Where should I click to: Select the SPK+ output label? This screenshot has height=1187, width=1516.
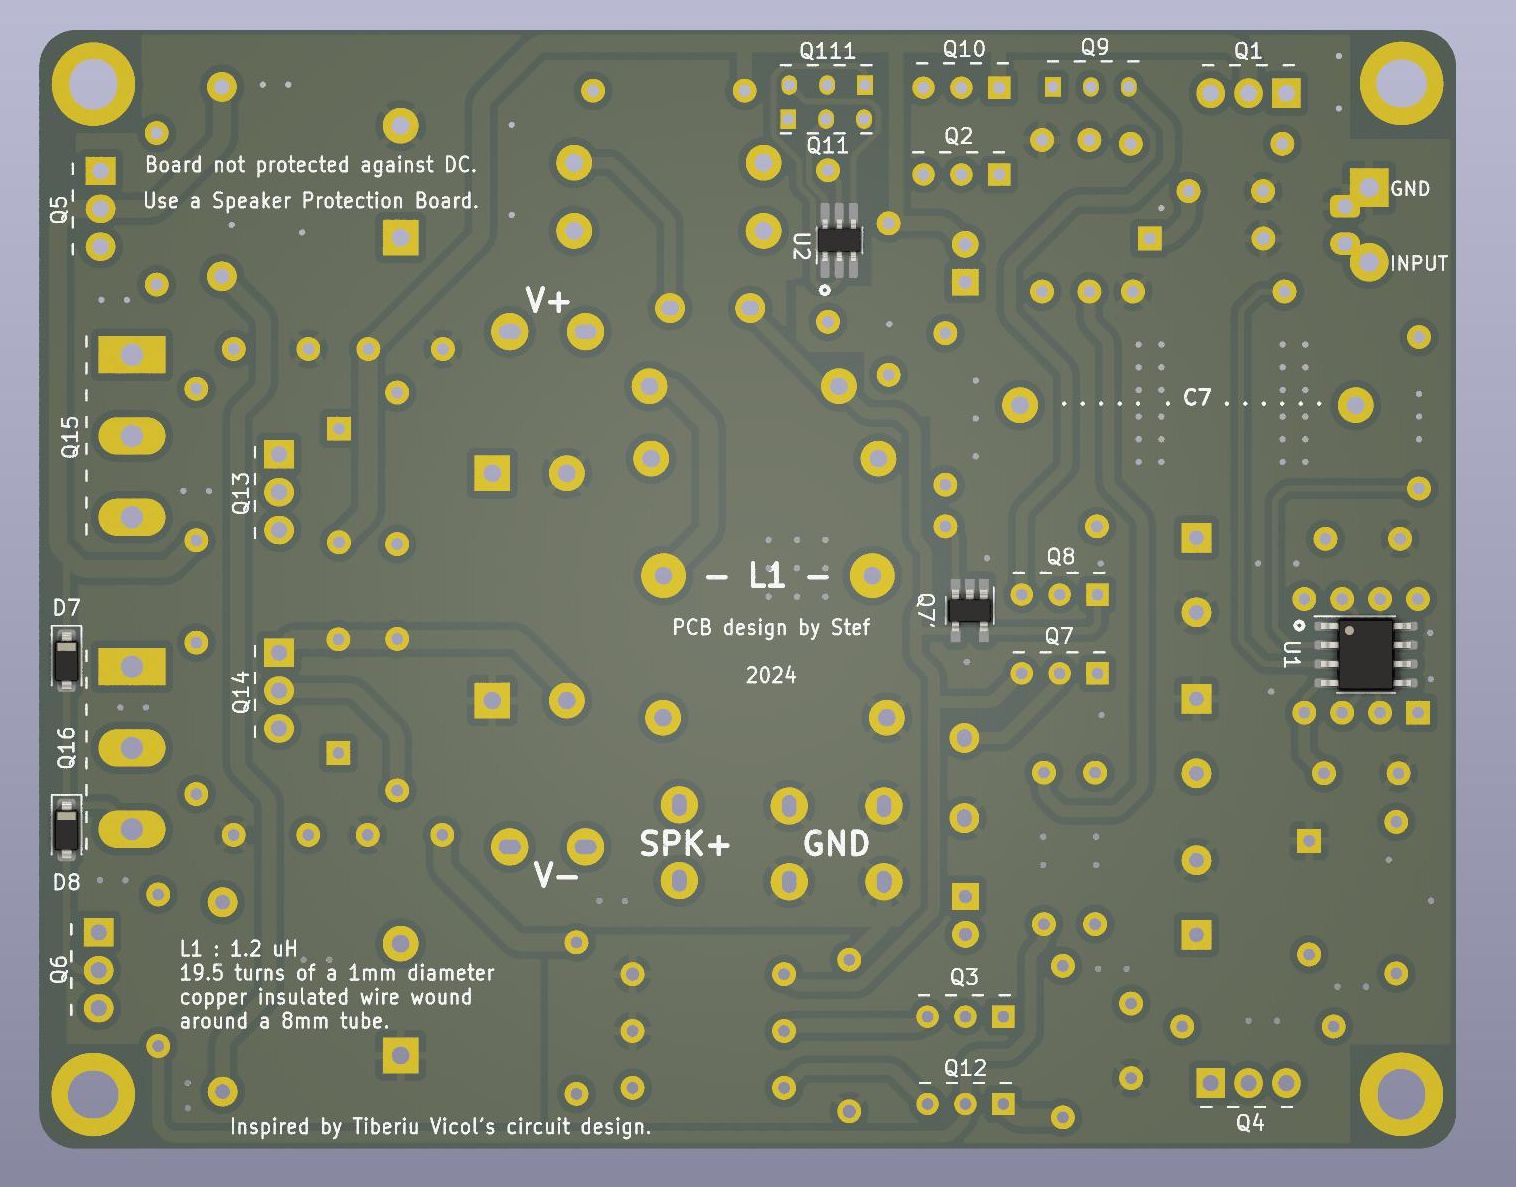(x=685, y=844)
